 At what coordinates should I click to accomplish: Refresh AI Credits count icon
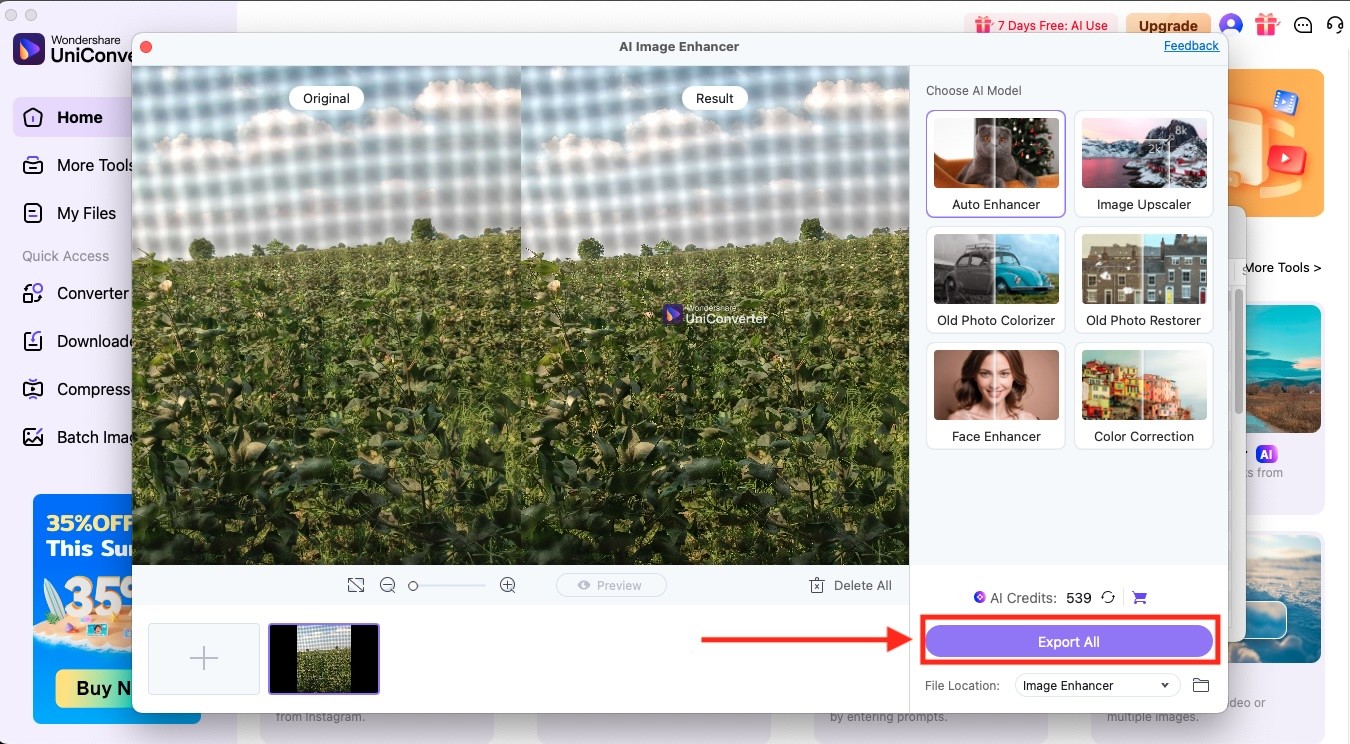[x=1108, y=597]
